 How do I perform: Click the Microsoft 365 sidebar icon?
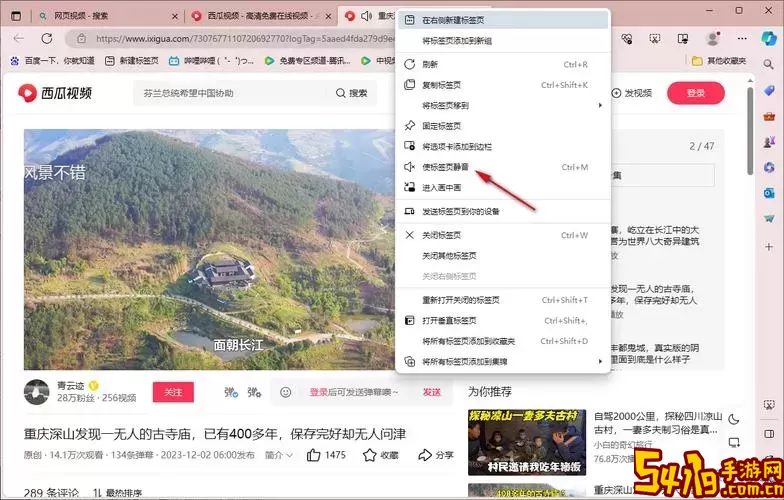[769, 168]
